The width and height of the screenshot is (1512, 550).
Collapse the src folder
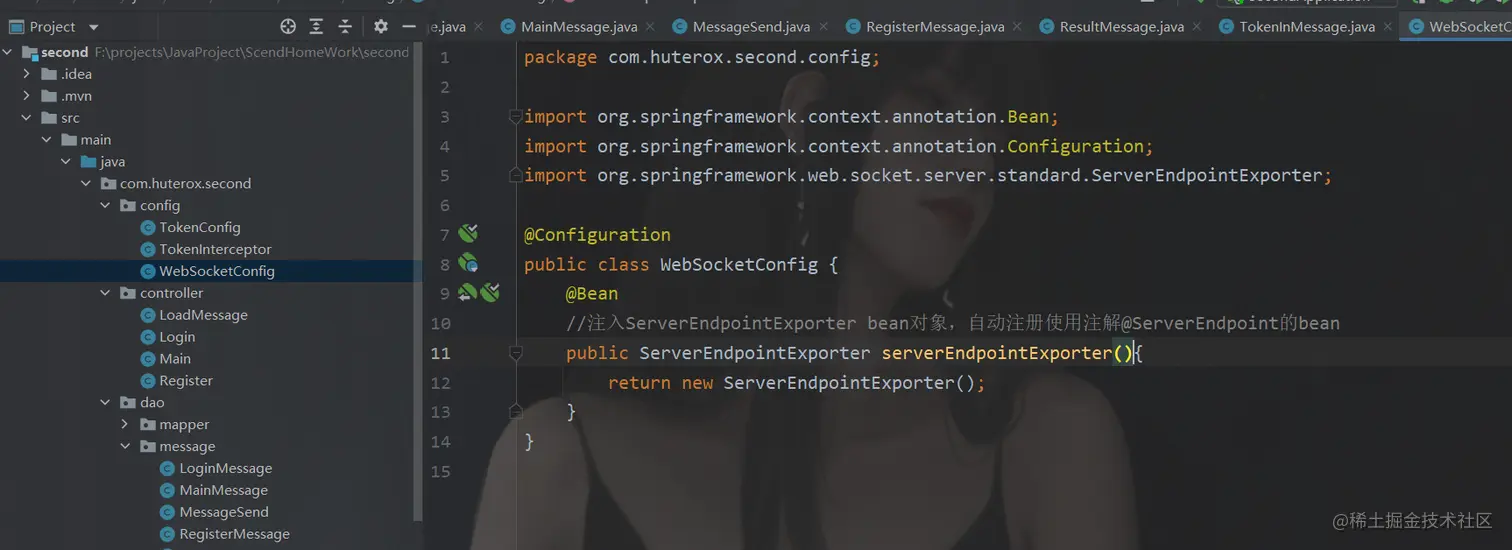point(27,118)
